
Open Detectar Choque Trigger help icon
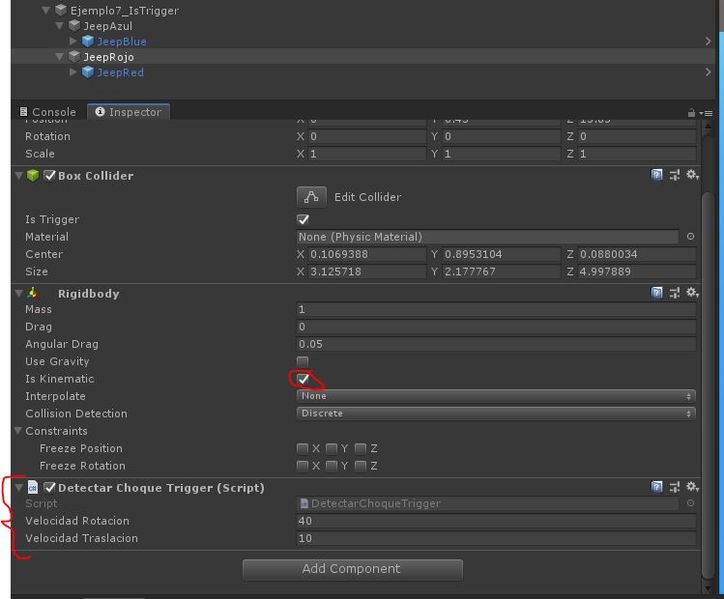click(656, 487)
